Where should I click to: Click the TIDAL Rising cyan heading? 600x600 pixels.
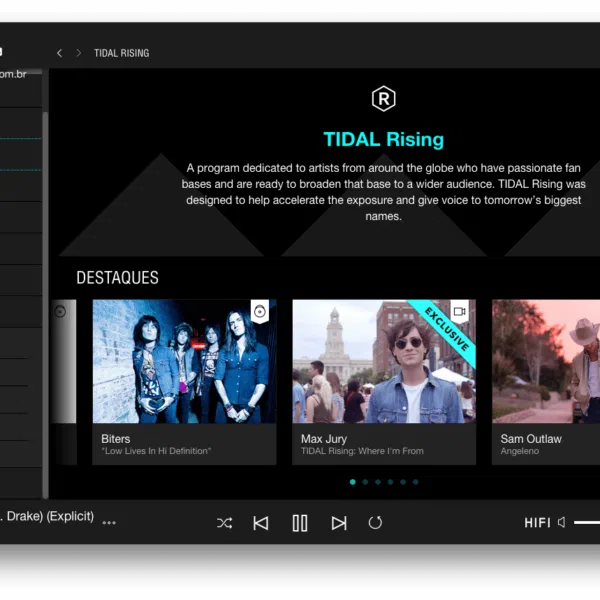(383, 139)
